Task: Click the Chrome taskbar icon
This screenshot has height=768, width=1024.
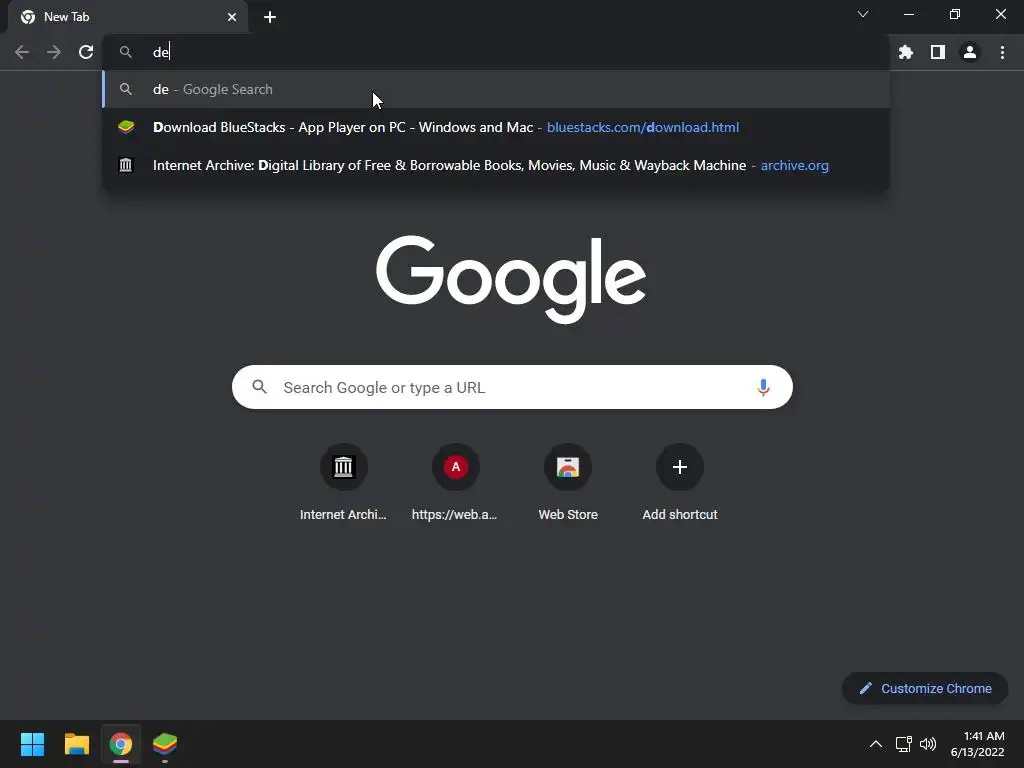Action: tap(121, 744)
